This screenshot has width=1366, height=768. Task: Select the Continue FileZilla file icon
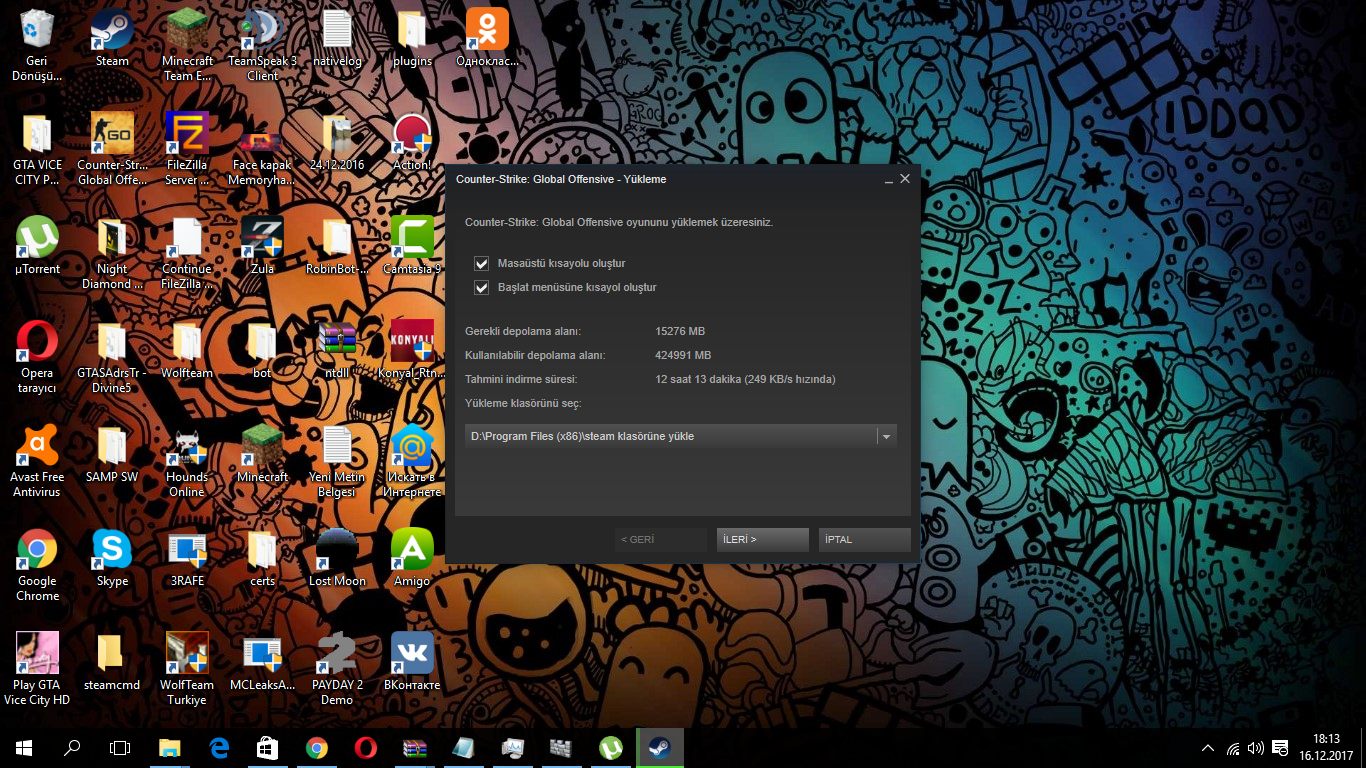pos(187,253)
